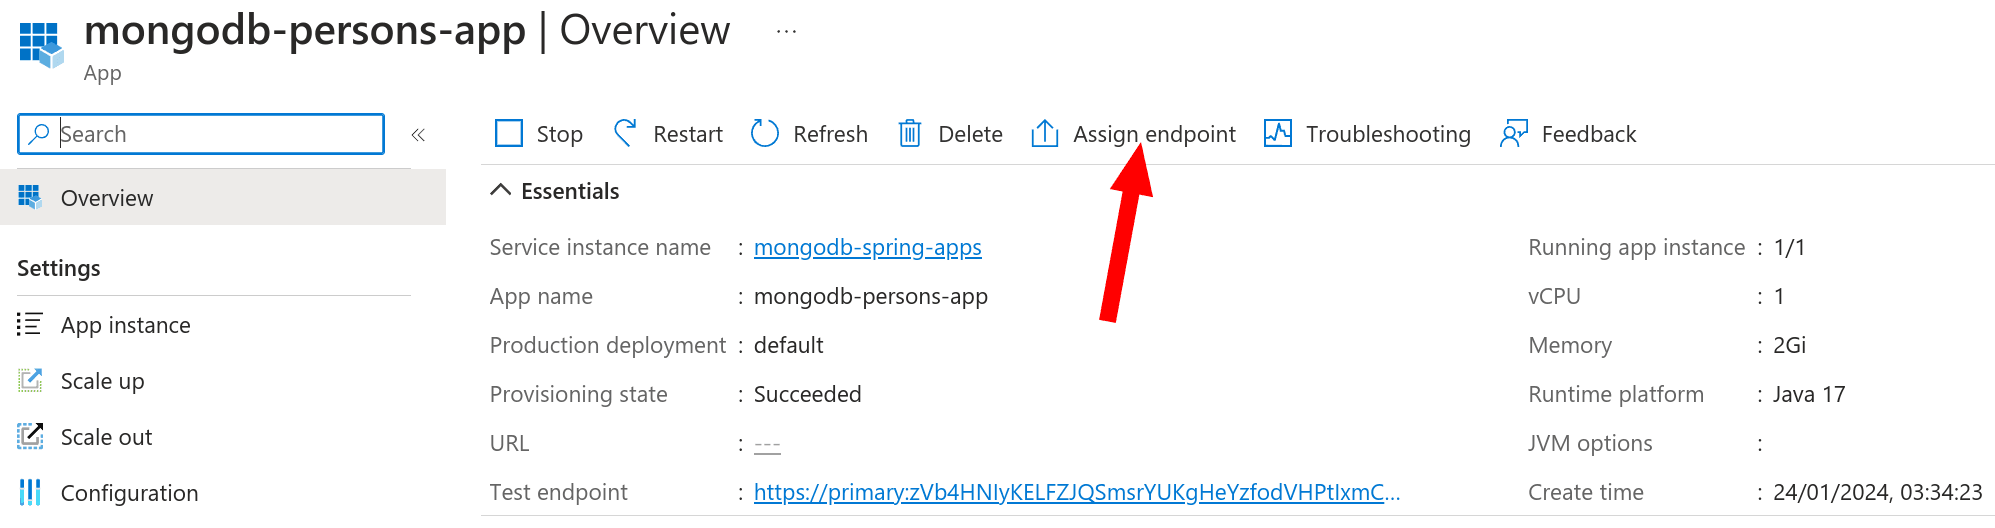Click the Assign endpoint upload icon
Viewport: 1995px width, 528px height.
coord(1044,133)
